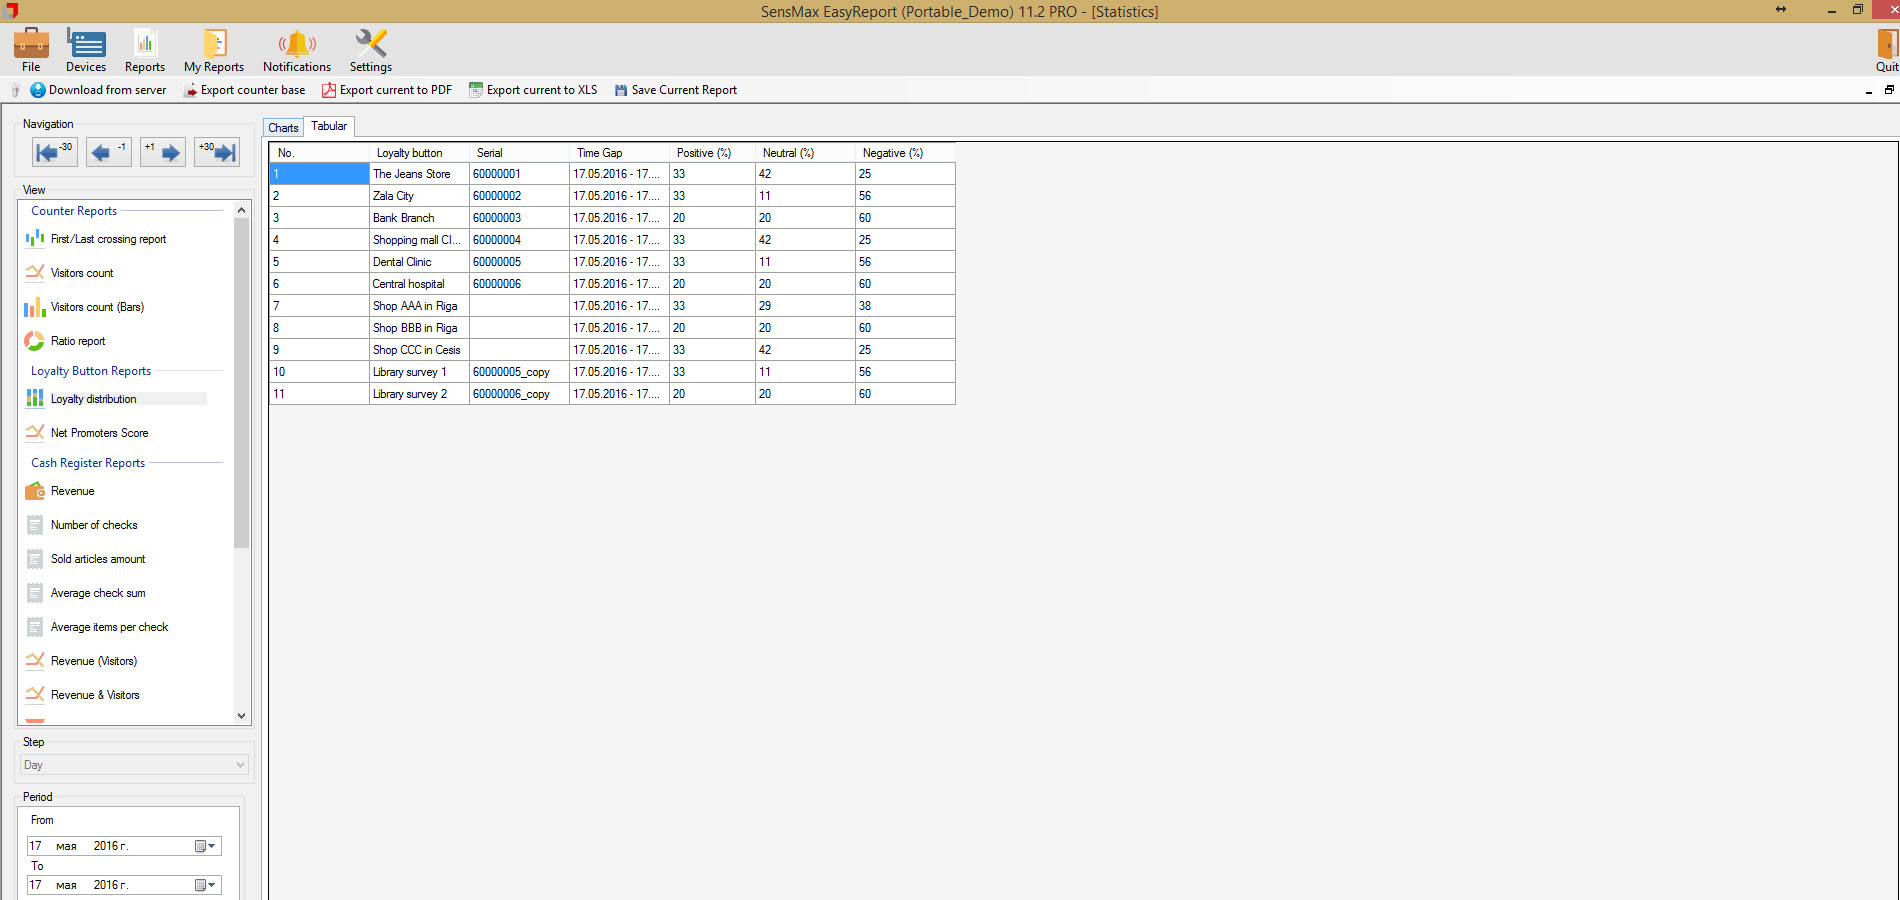Click the Negative (%) column header
1900x900 pixels.
(893, 153)
